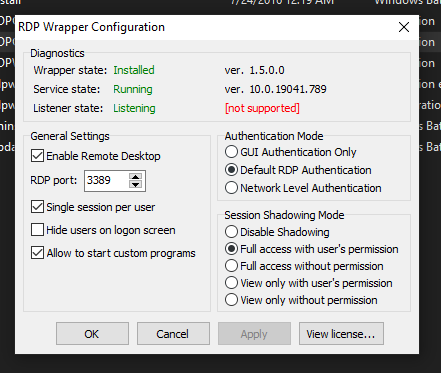441x373 pixels.
Task: Click the Service state label
Action: tap(67, 89)
